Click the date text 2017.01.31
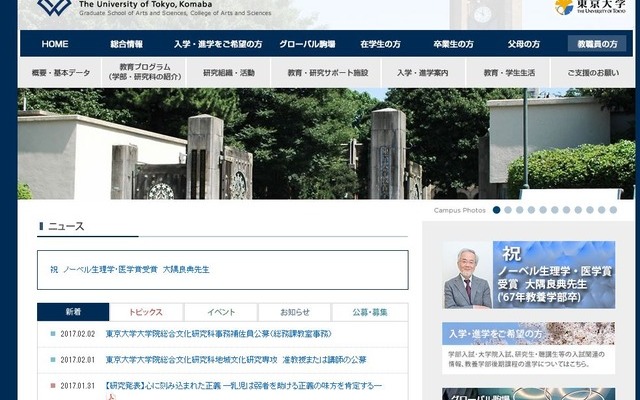 pos(78,386)
